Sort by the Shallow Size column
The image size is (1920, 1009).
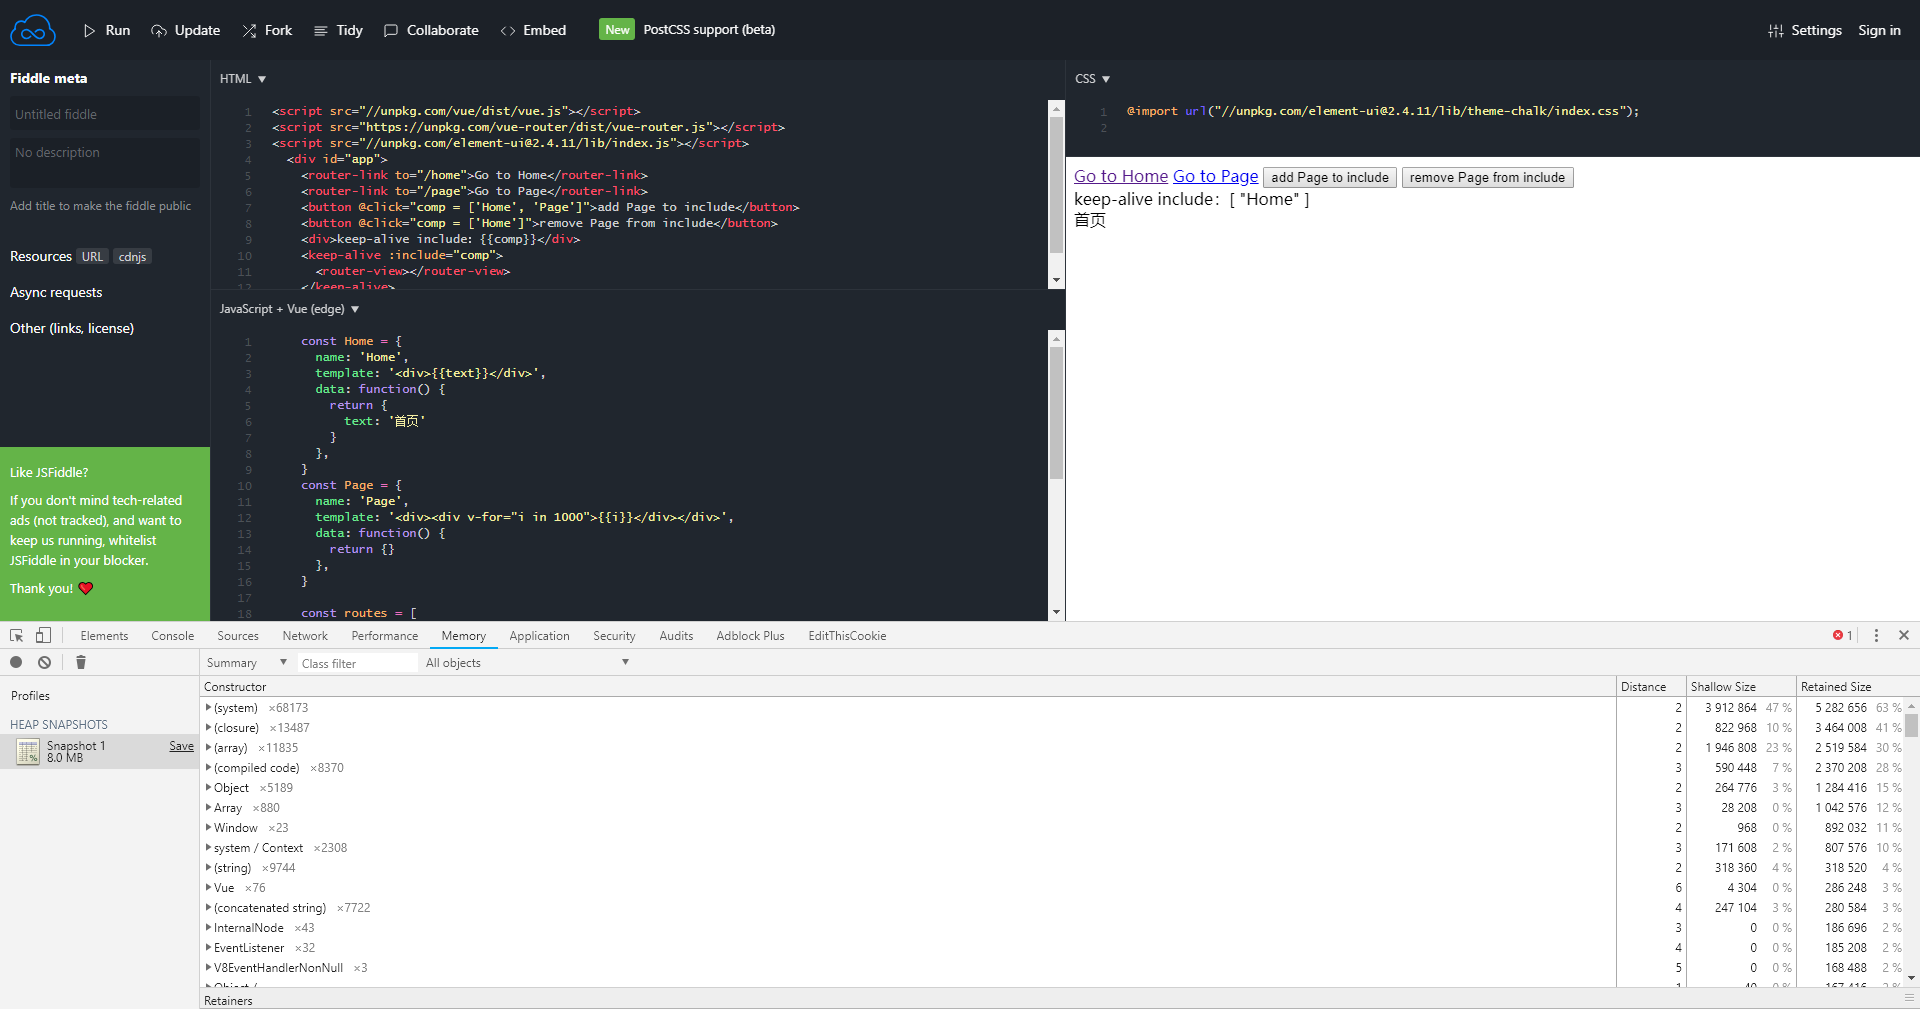pyautogui.click(x=1741, y=687)
